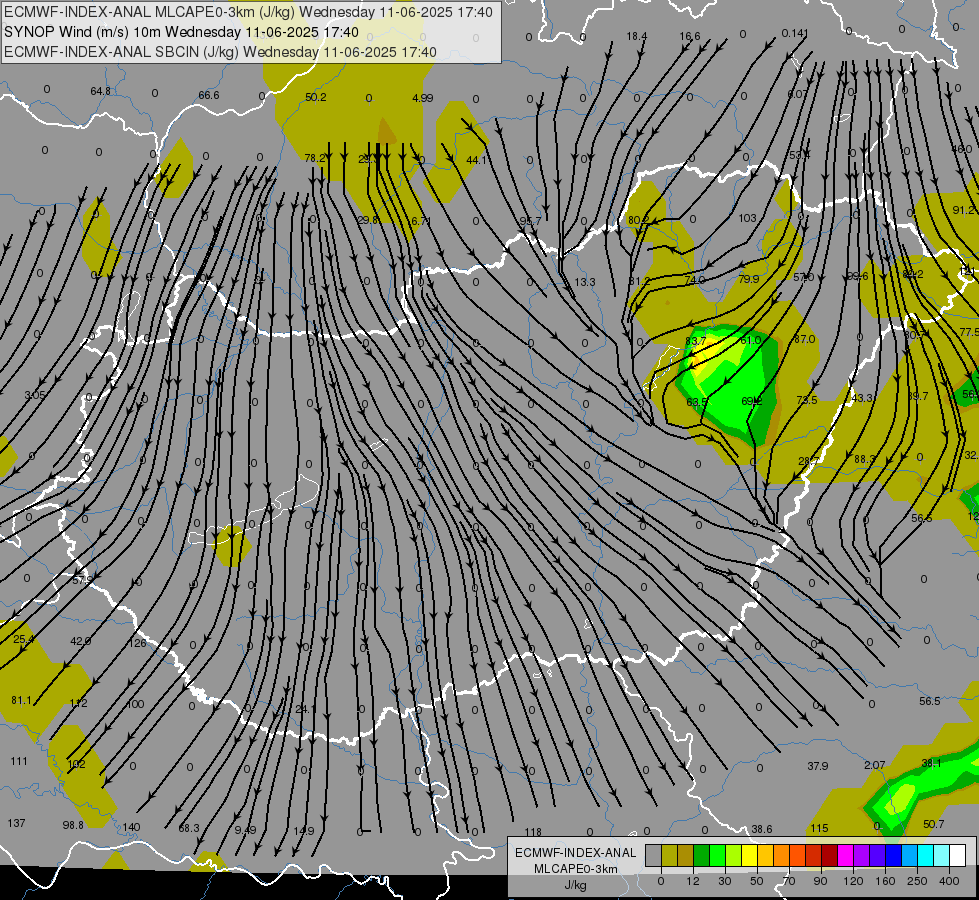Select the dark red legend swatch
Image resolution: width=979 pixels, height=900 pixels.
pos(829,856)
